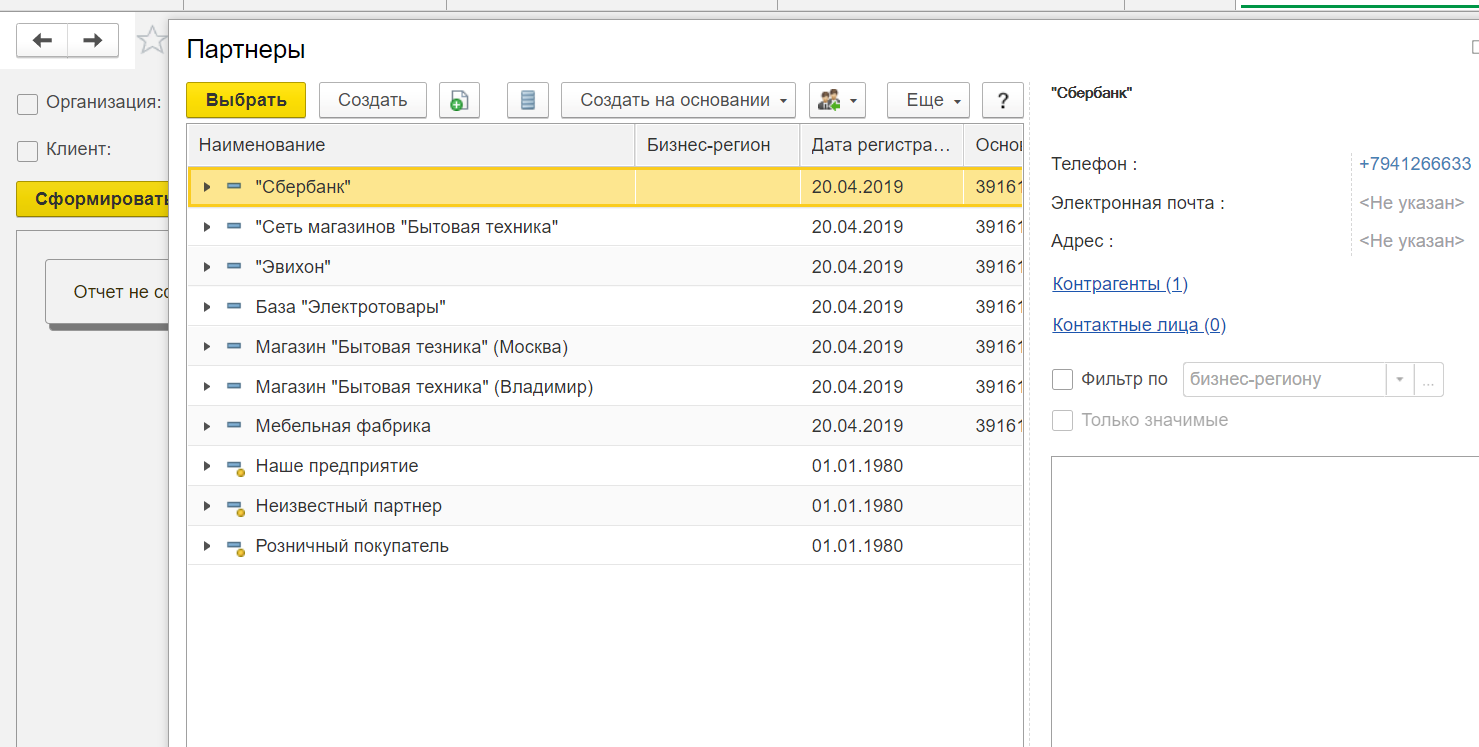Sort by the Наименование column header
1479x747 pixels.
pos(410,145)
